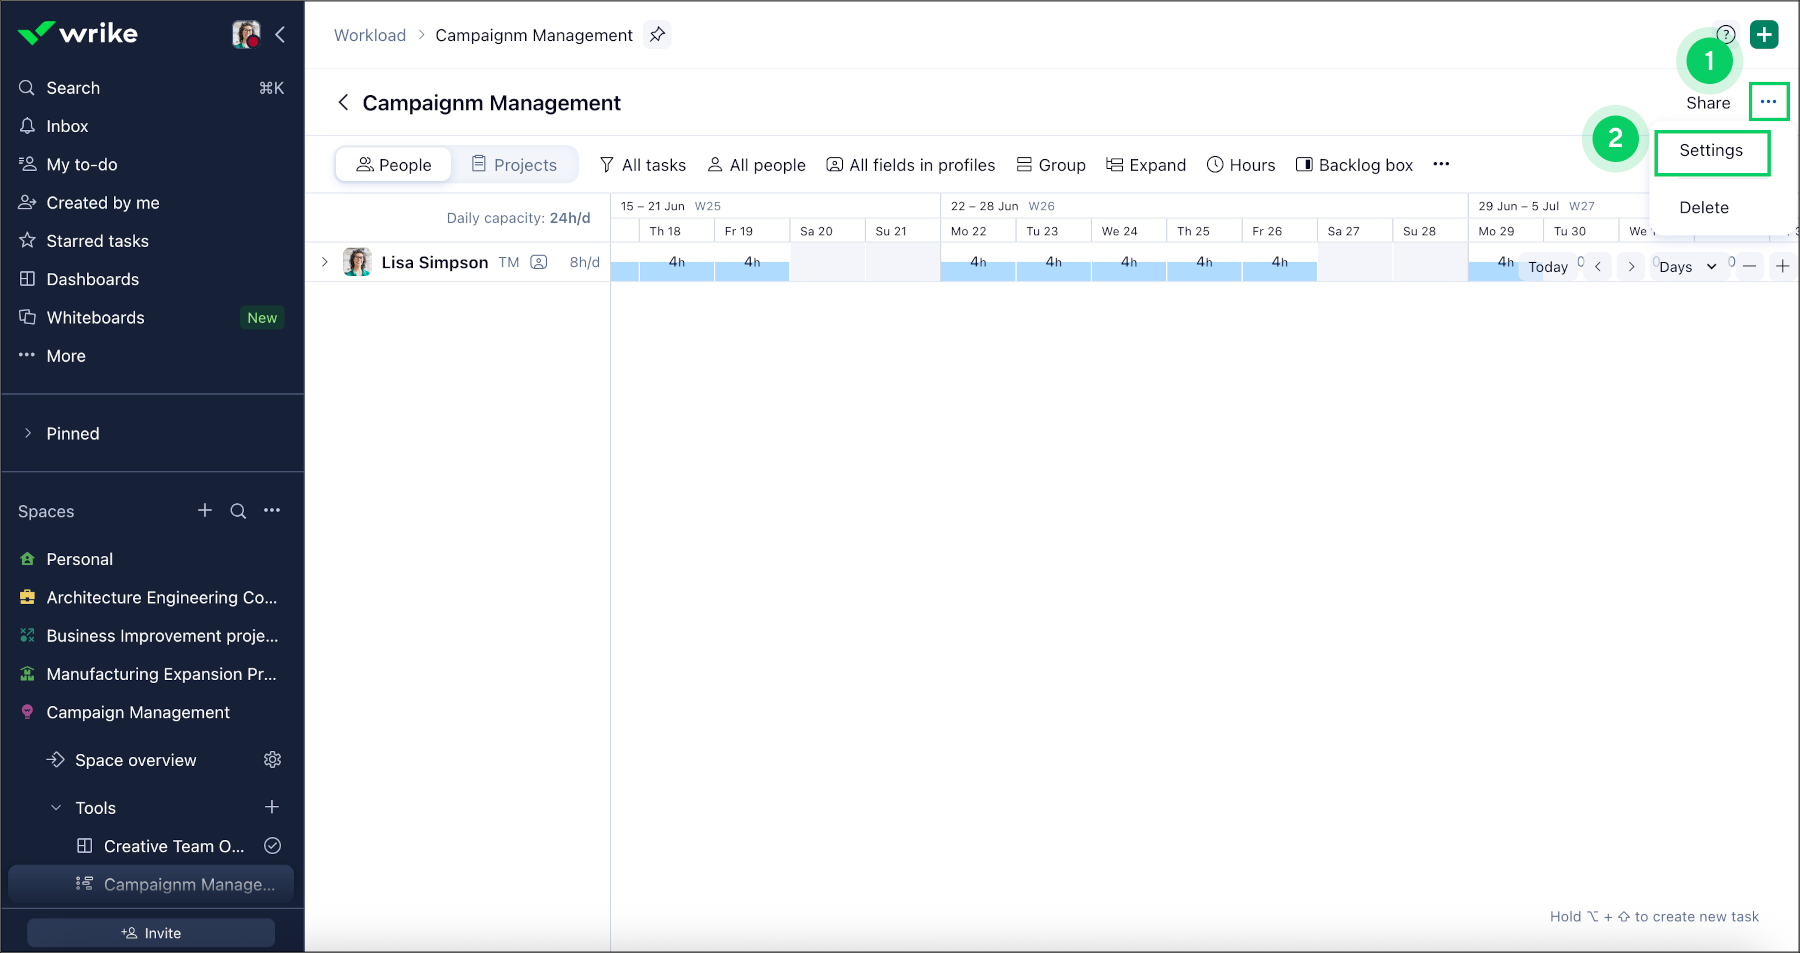Open Space overview

135,760
